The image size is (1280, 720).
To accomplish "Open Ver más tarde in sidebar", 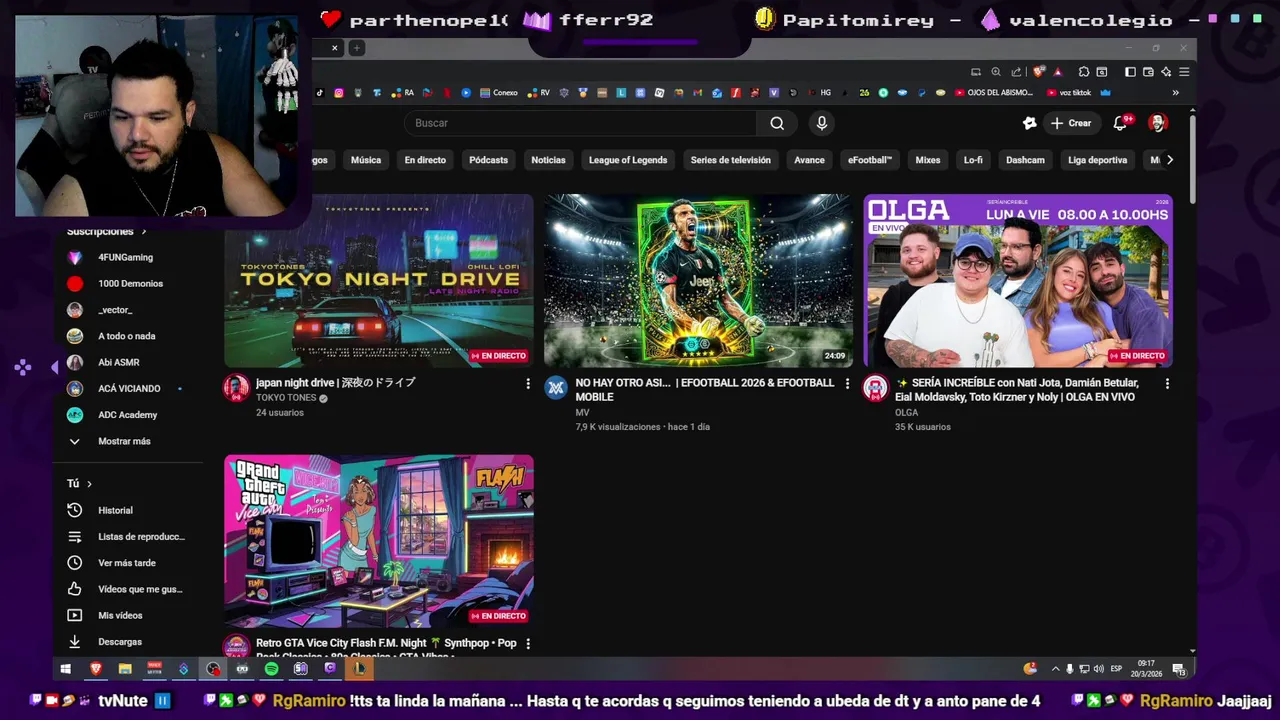I will 127,563.
